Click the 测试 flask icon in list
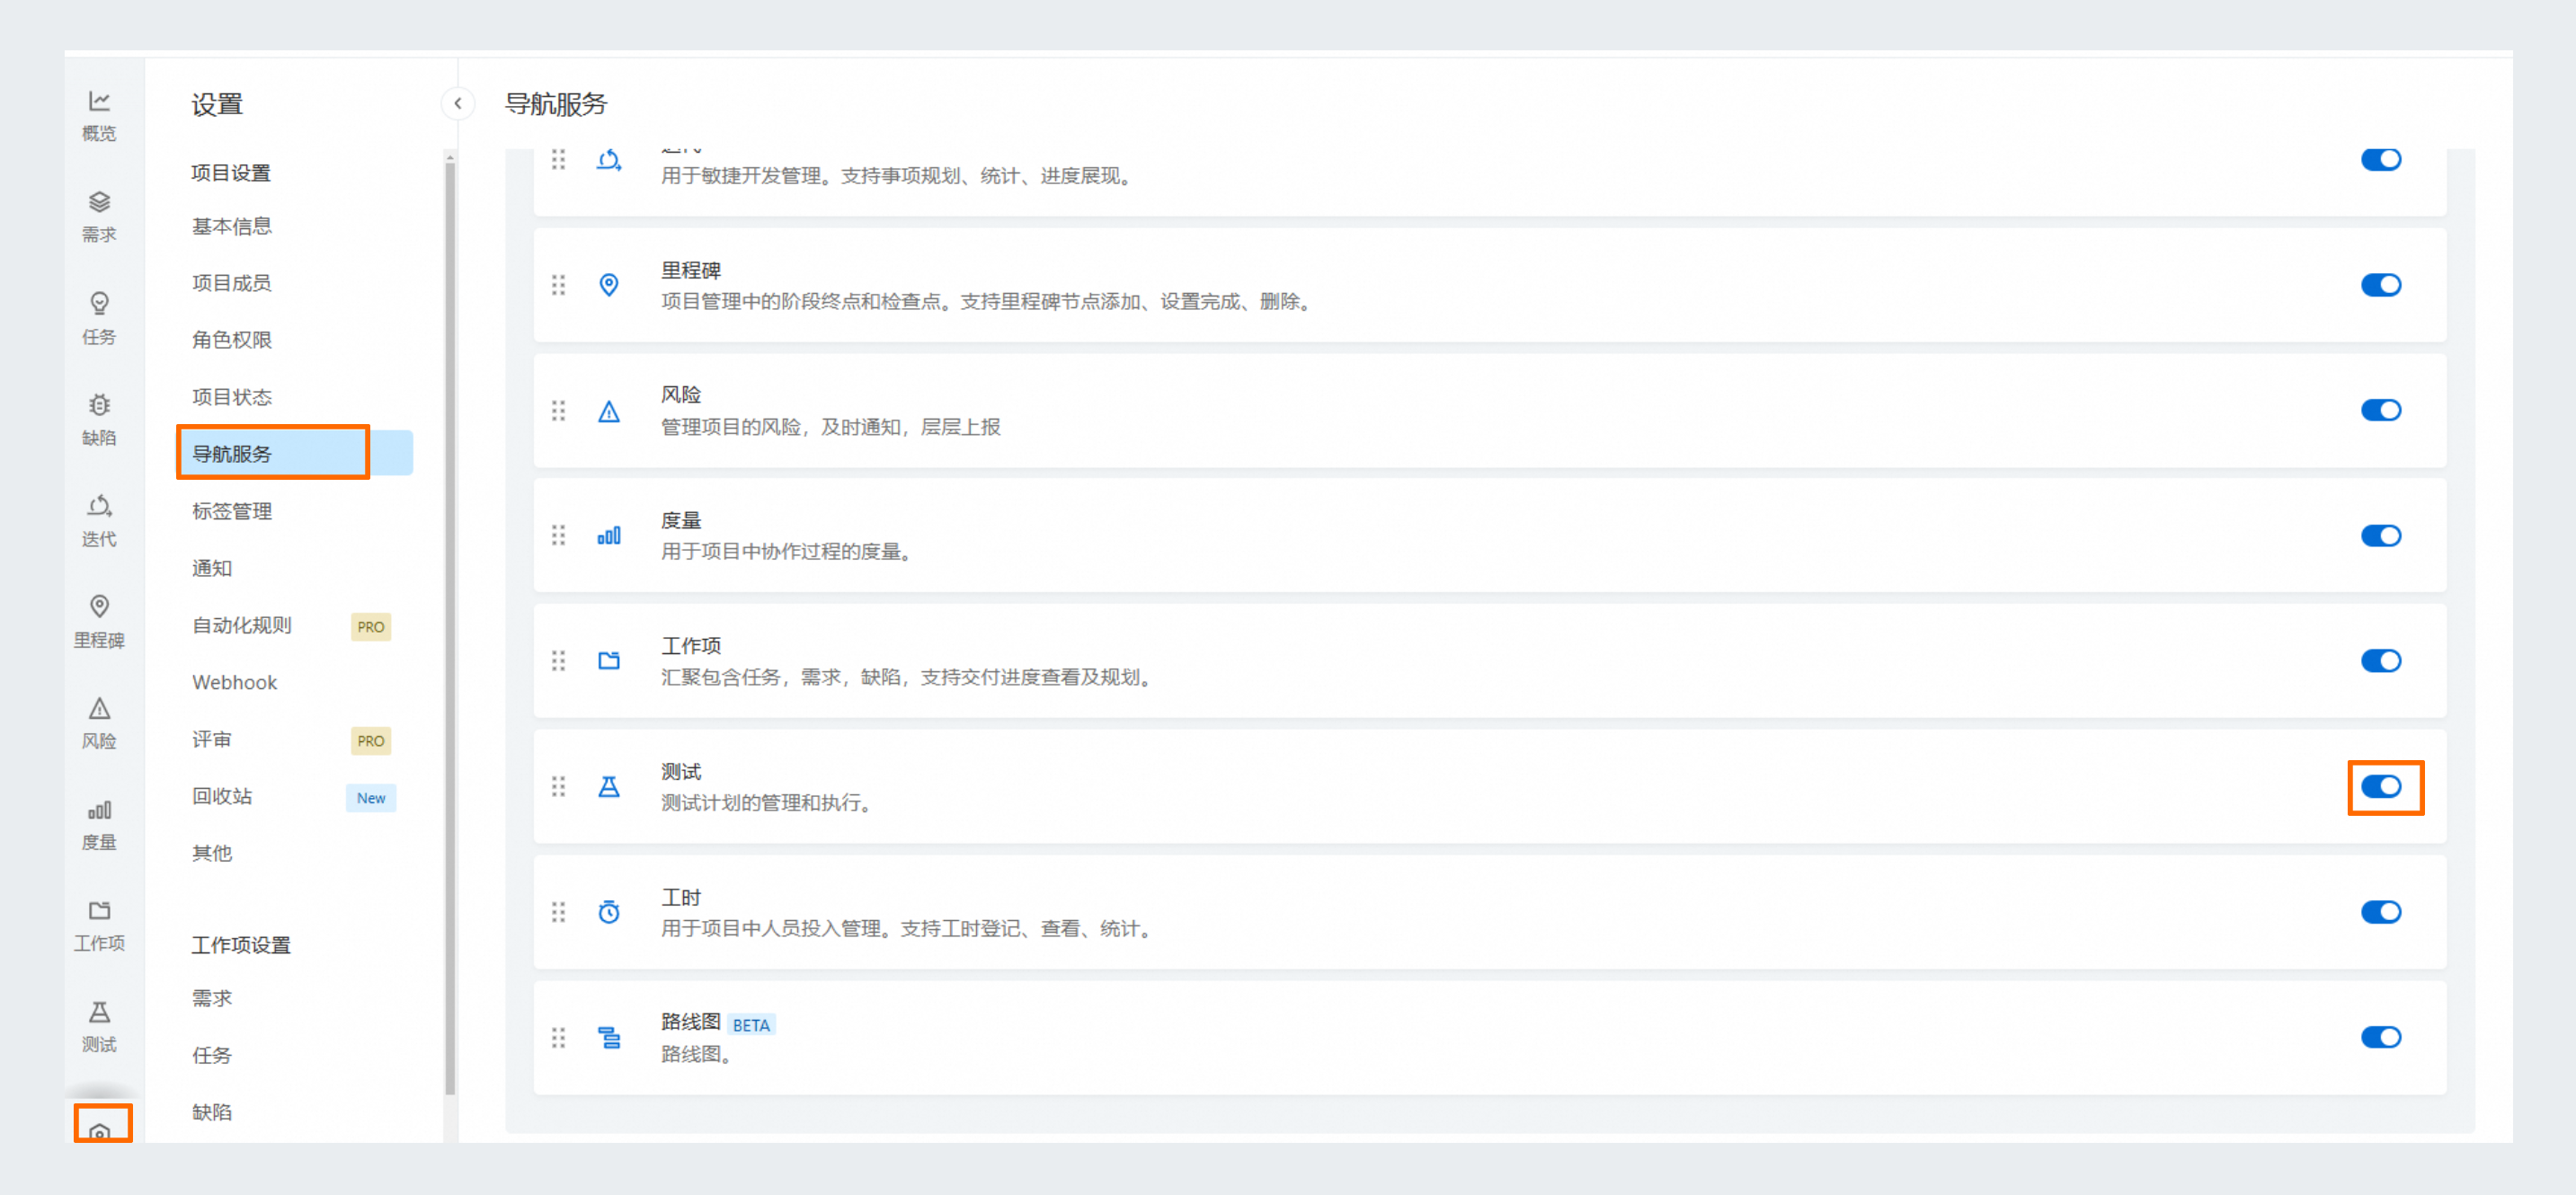Viewport: 2576px width, 1195px height. tap(609, 787)
